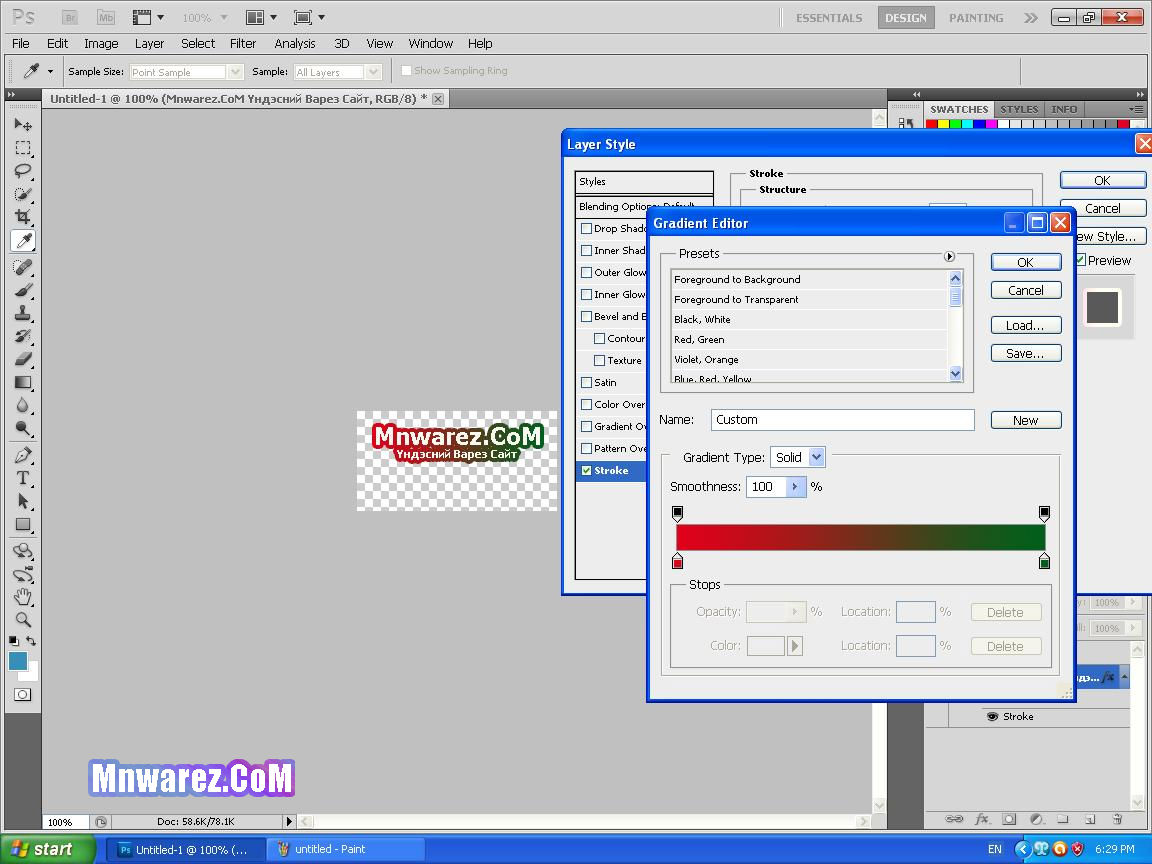
Task: Toggle Stroke effect visibility eye in Layers
Action: 992,716
